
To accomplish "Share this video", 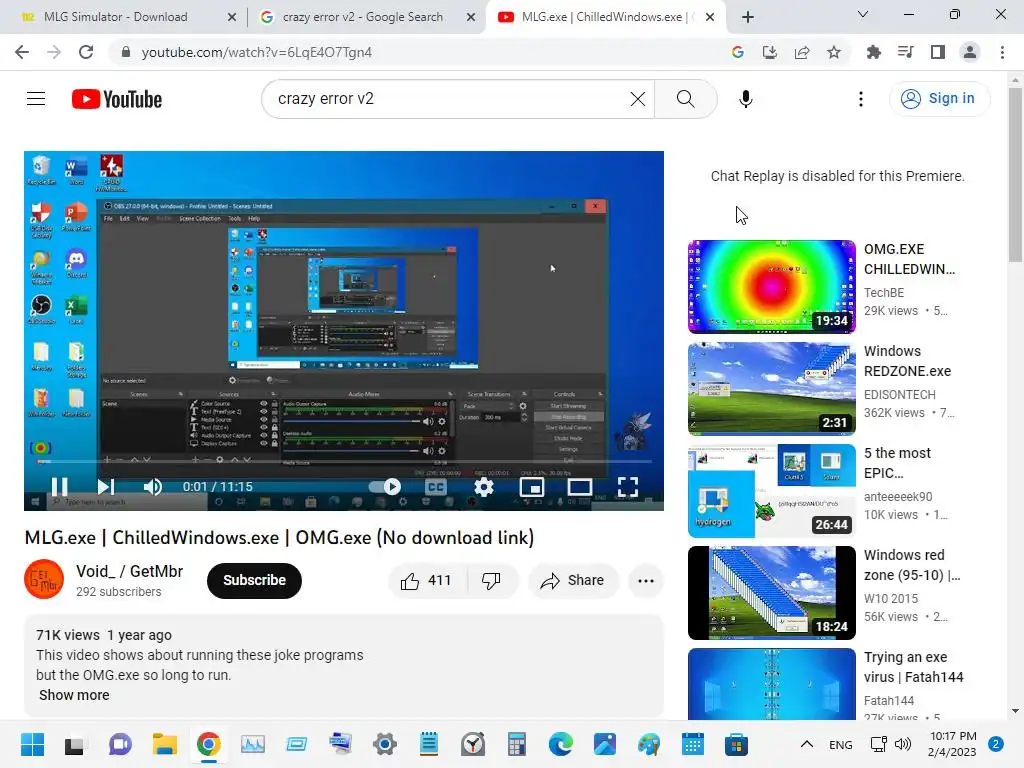I will 573,581.
